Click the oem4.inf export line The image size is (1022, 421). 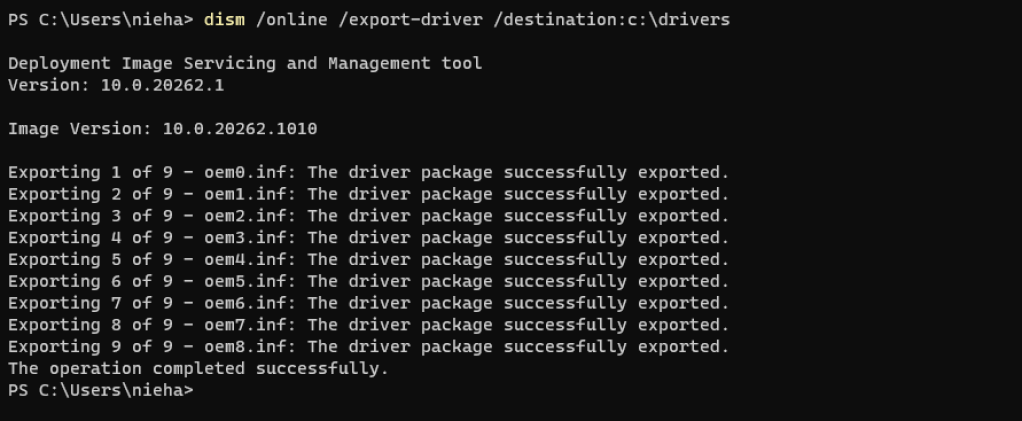coord(368,260)
